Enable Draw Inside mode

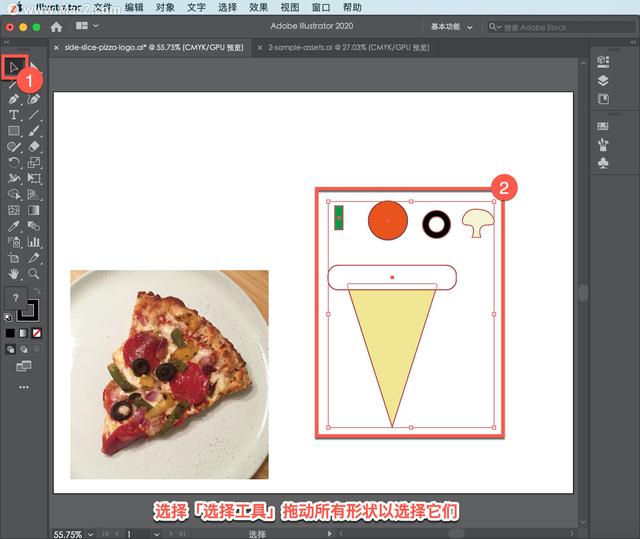click(x=37, y=349)
